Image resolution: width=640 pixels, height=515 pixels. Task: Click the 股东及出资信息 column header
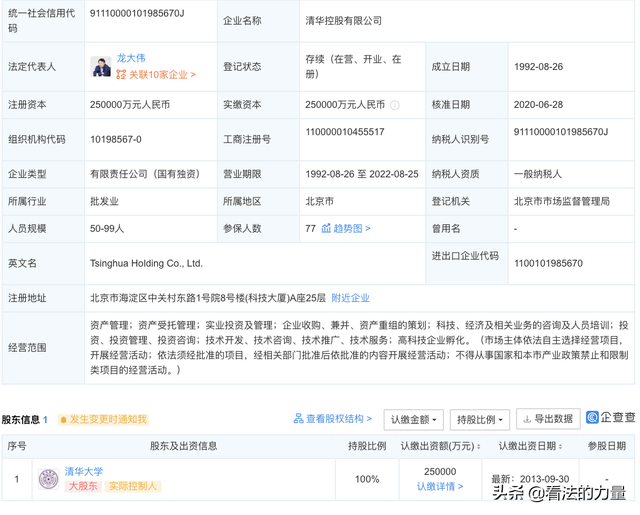point(183,446)
